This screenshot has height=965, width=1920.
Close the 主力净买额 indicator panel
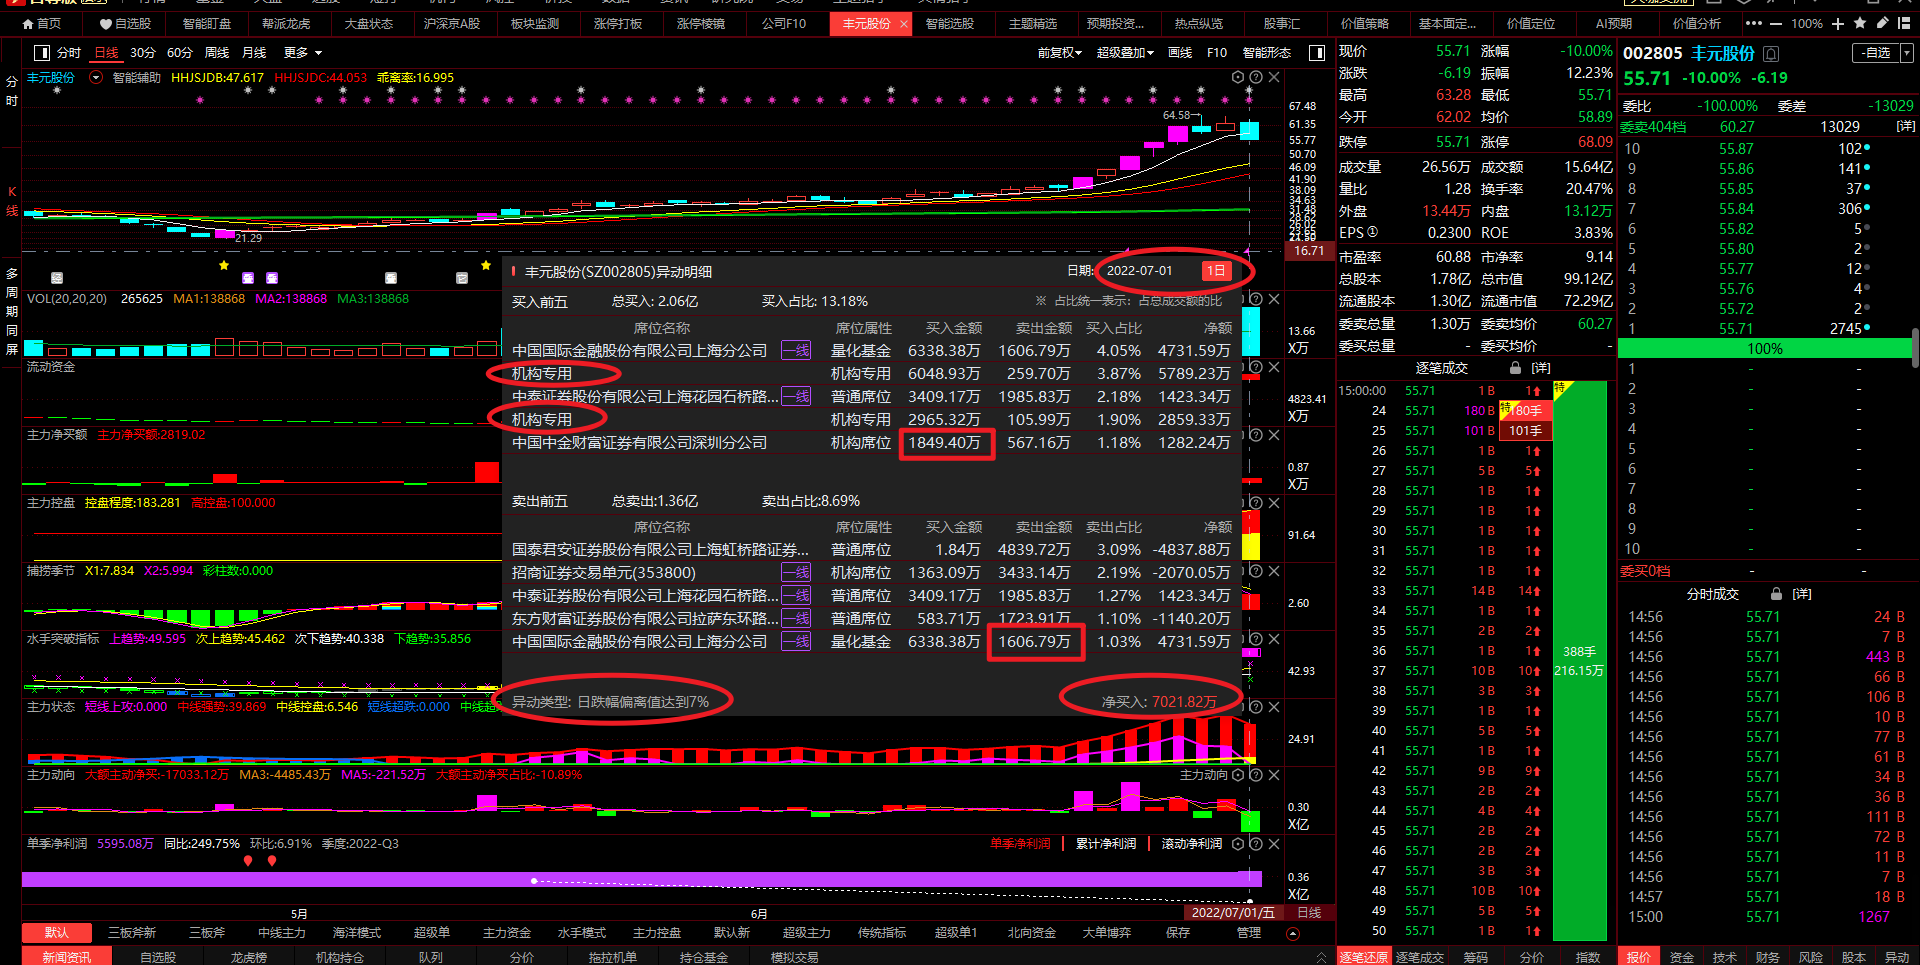[x=1274, y=435]
